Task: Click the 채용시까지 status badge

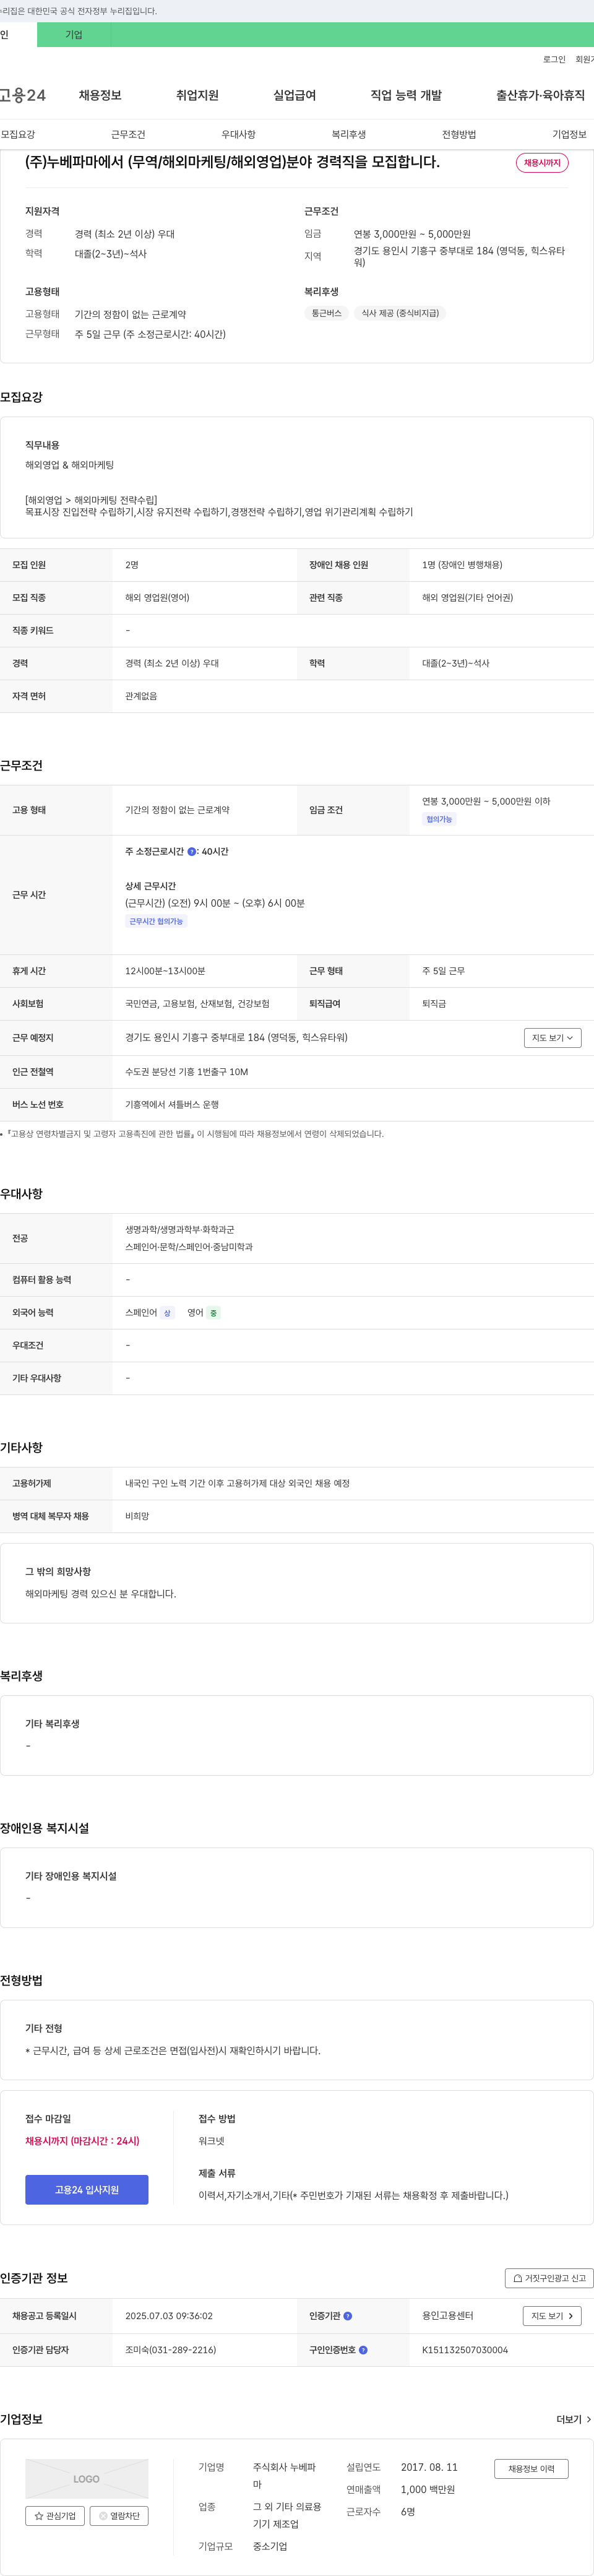Action: 542,163
